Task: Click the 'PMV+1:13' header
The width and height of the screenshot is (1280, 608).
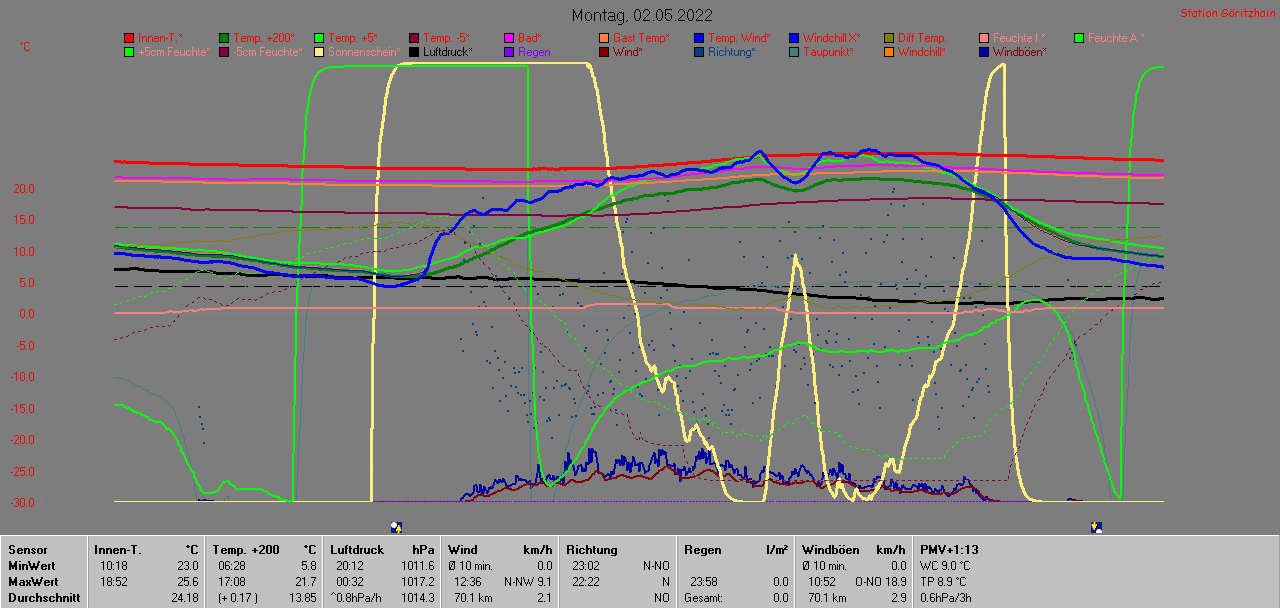Action: 949,550
